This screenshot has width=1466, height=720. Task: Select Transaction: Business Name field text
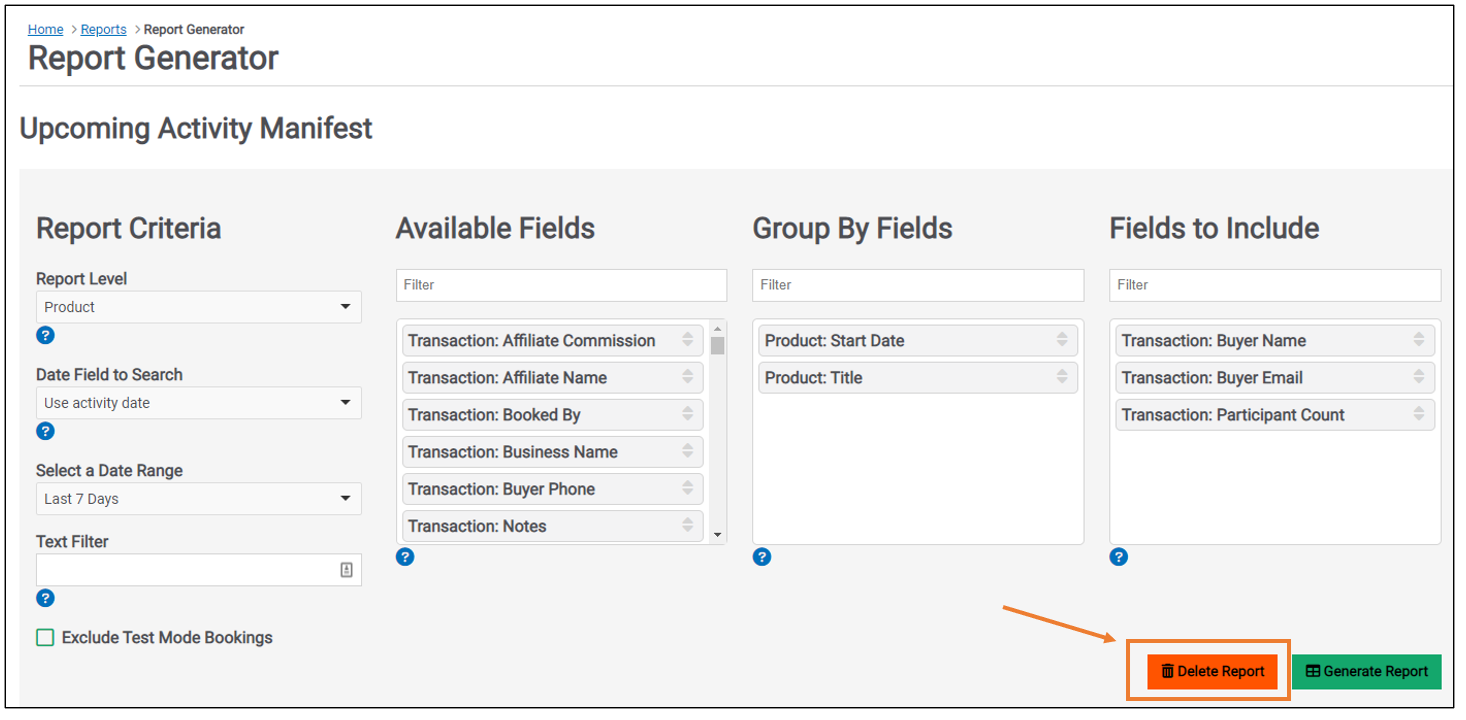[x=513, y=451]
